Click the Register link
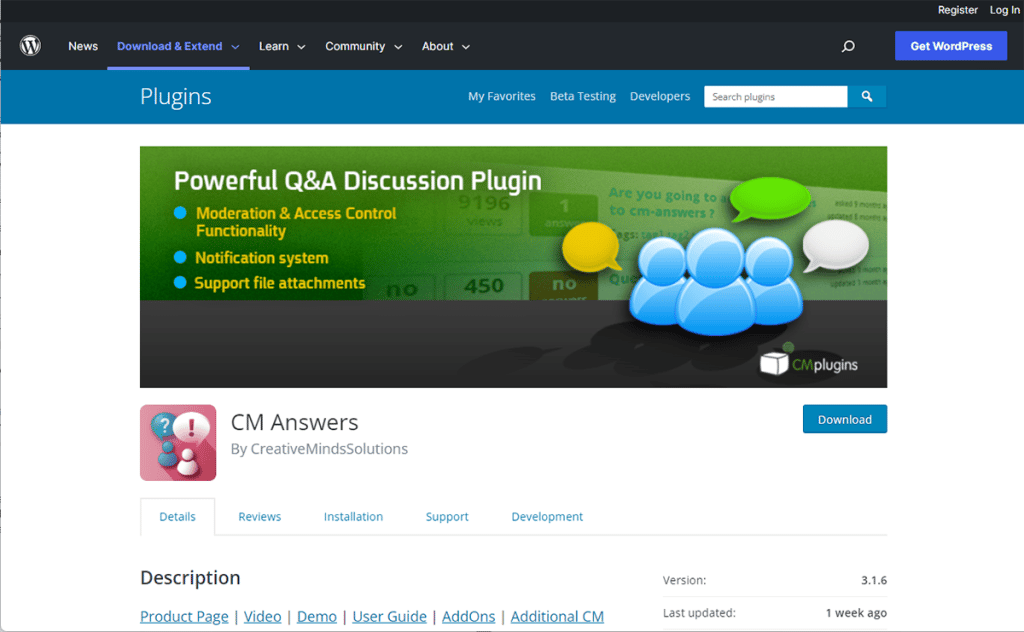Image resolution: width=1024 pixels, height=632 pixels. 957,10
